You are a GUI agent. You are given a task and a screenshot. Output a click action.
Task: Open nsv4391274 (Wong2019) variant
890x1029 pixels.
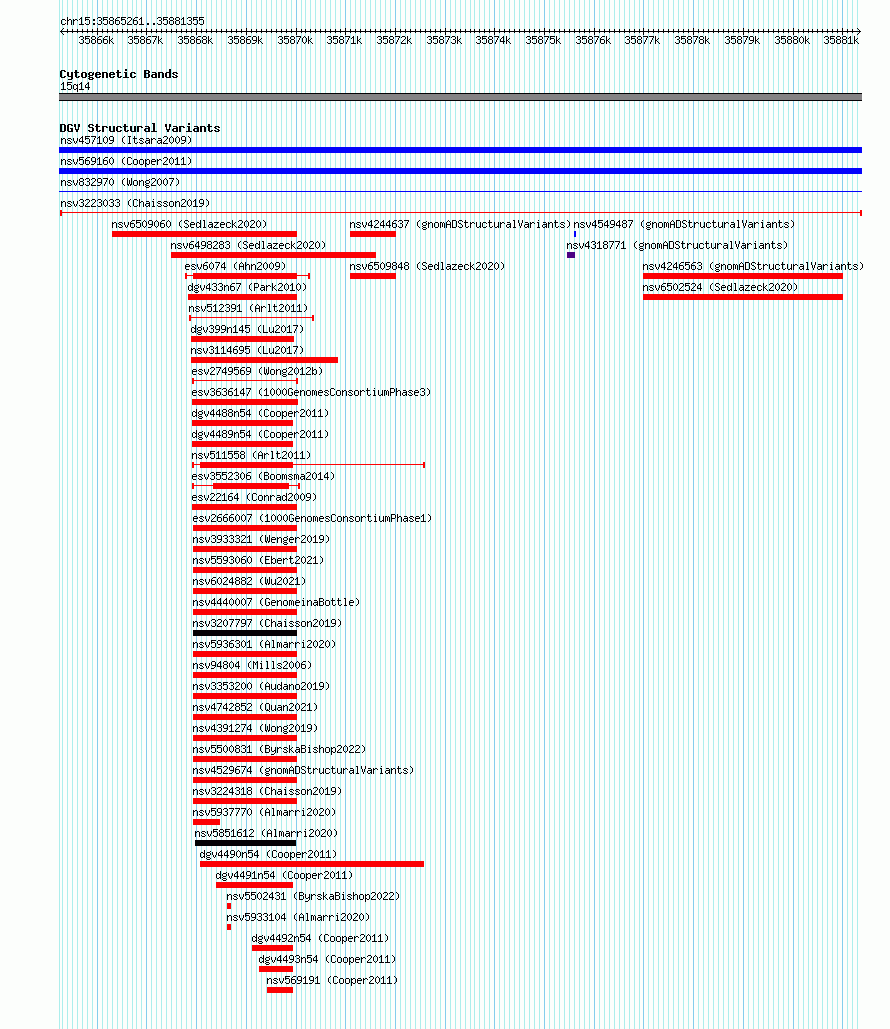tap(255, 728)
